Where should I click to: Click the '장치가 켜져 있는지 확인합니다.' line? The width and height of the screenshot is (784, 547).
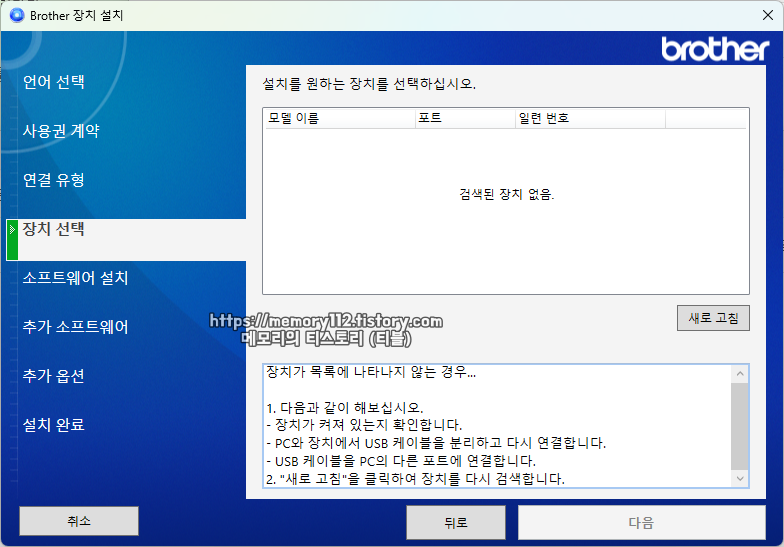(364, 425)
